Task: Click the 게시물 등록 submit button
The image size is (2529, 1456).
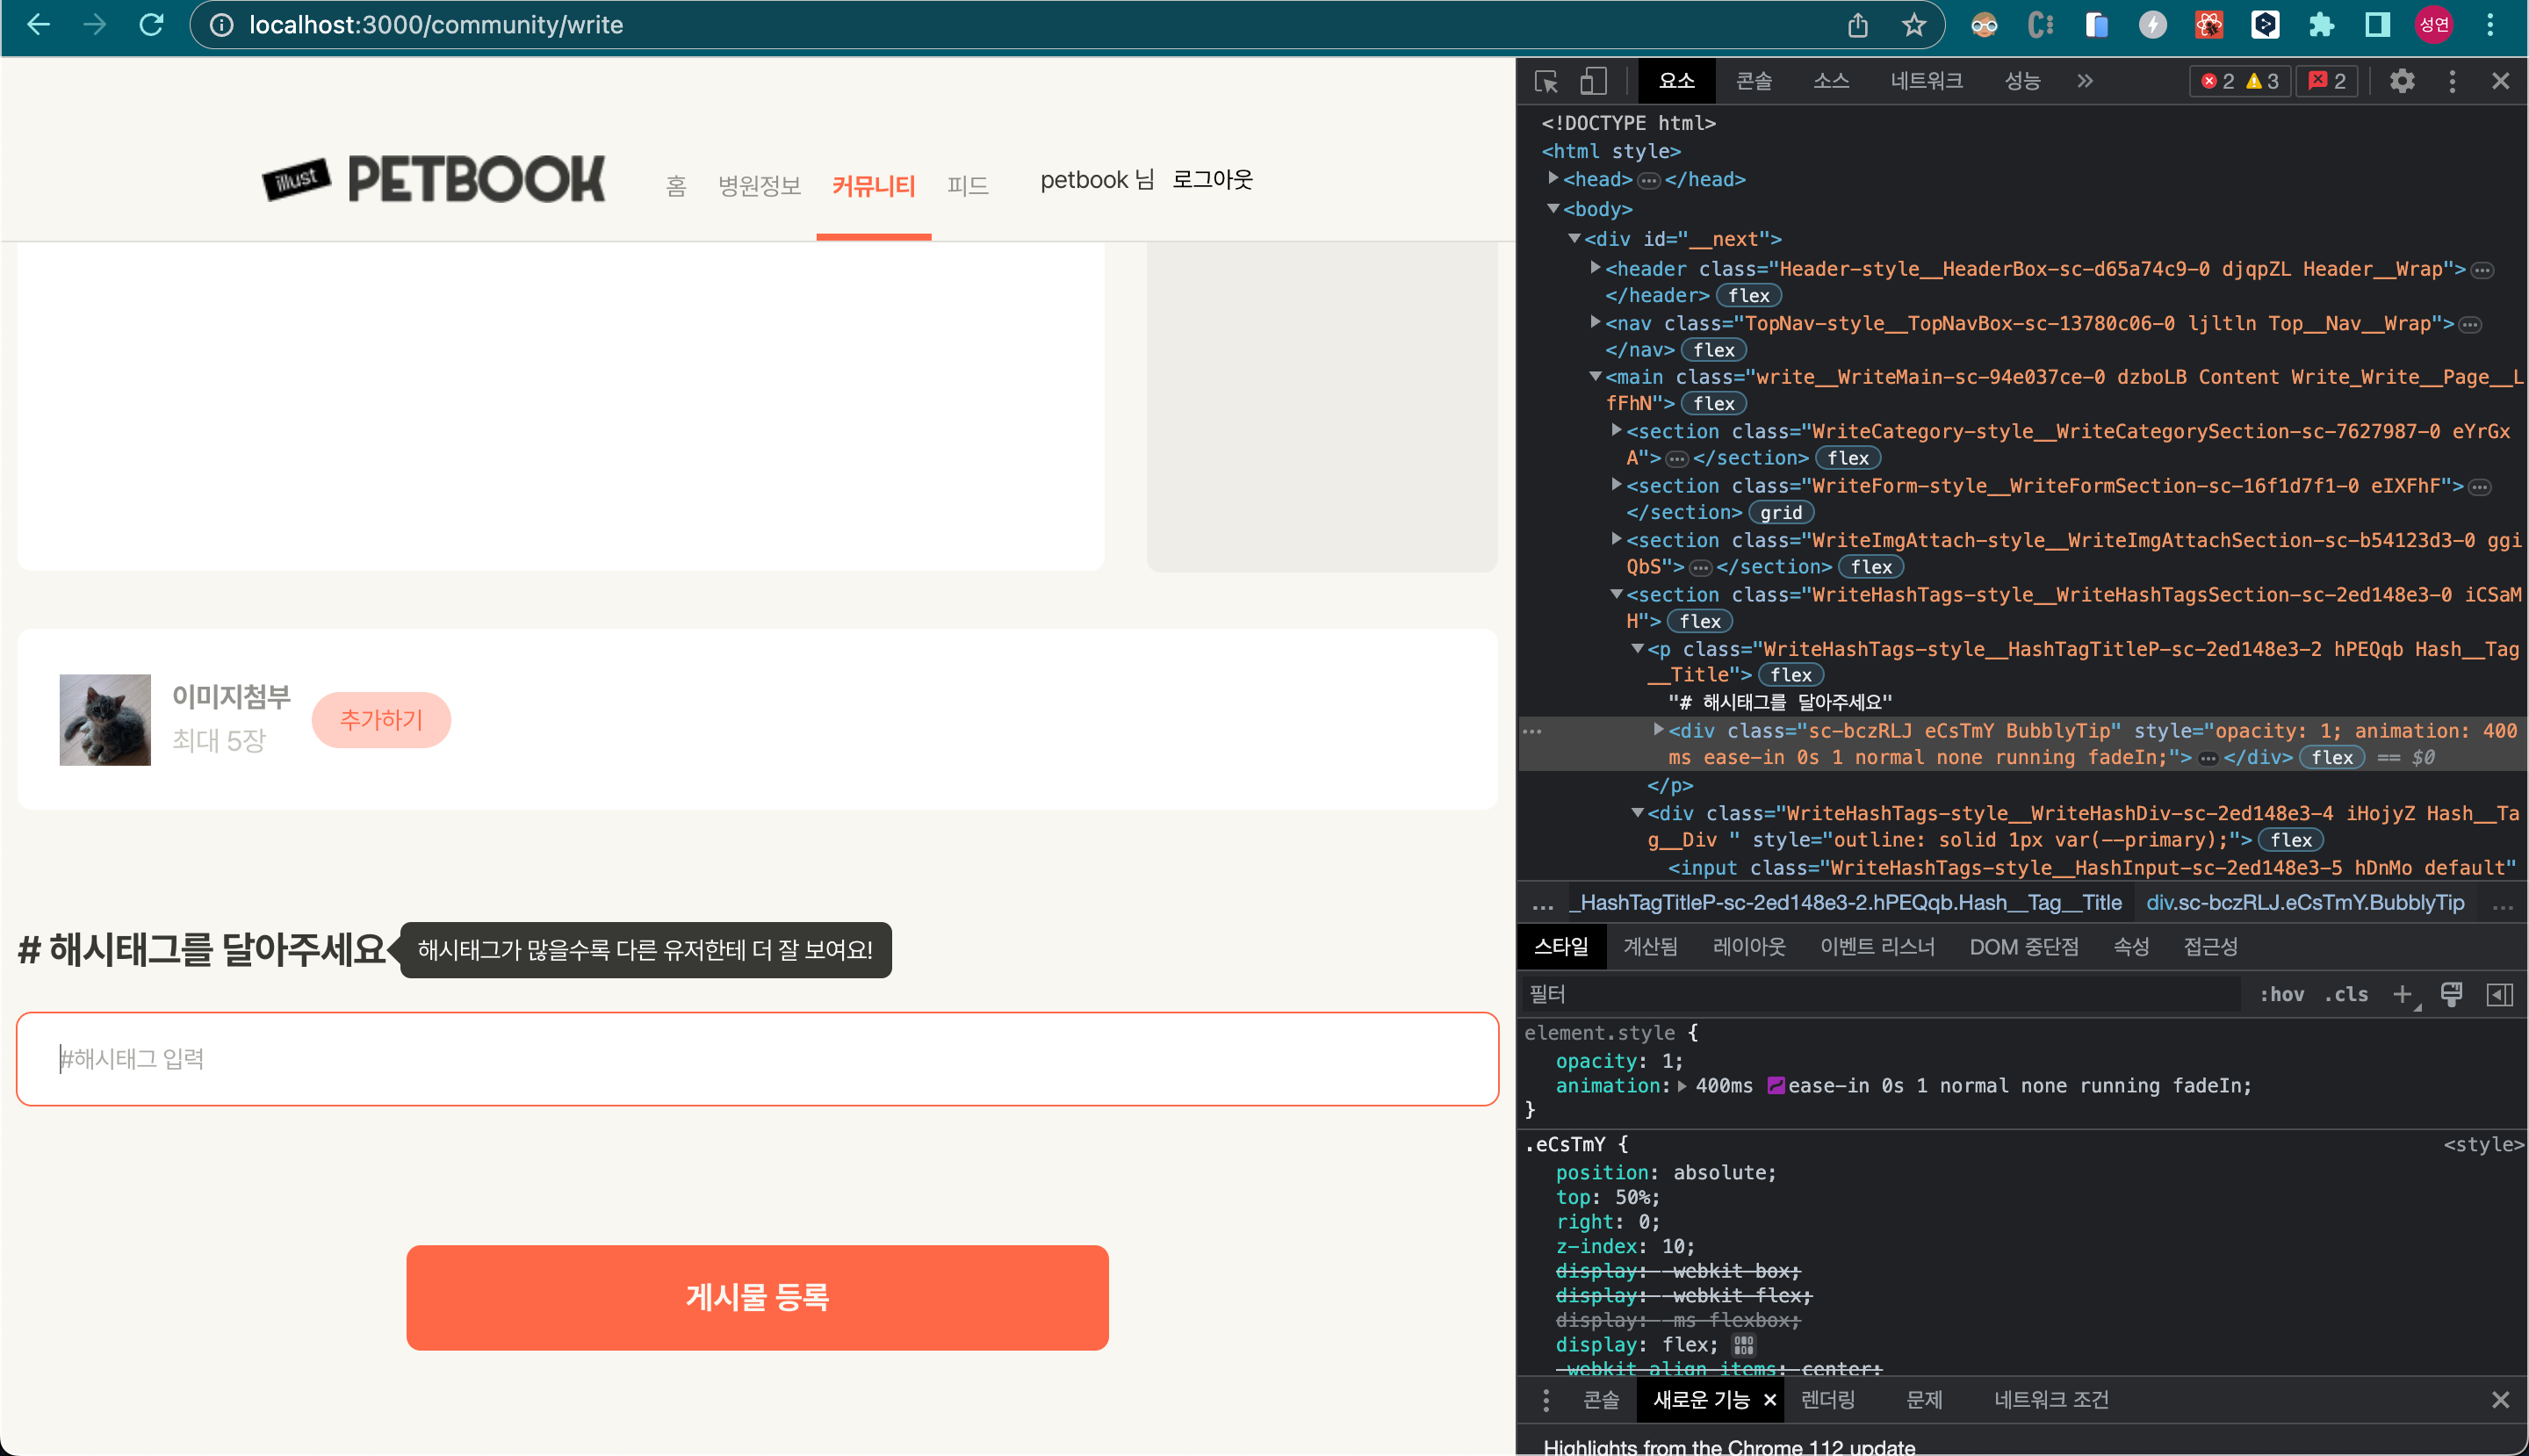Action: click(757, 1297)
